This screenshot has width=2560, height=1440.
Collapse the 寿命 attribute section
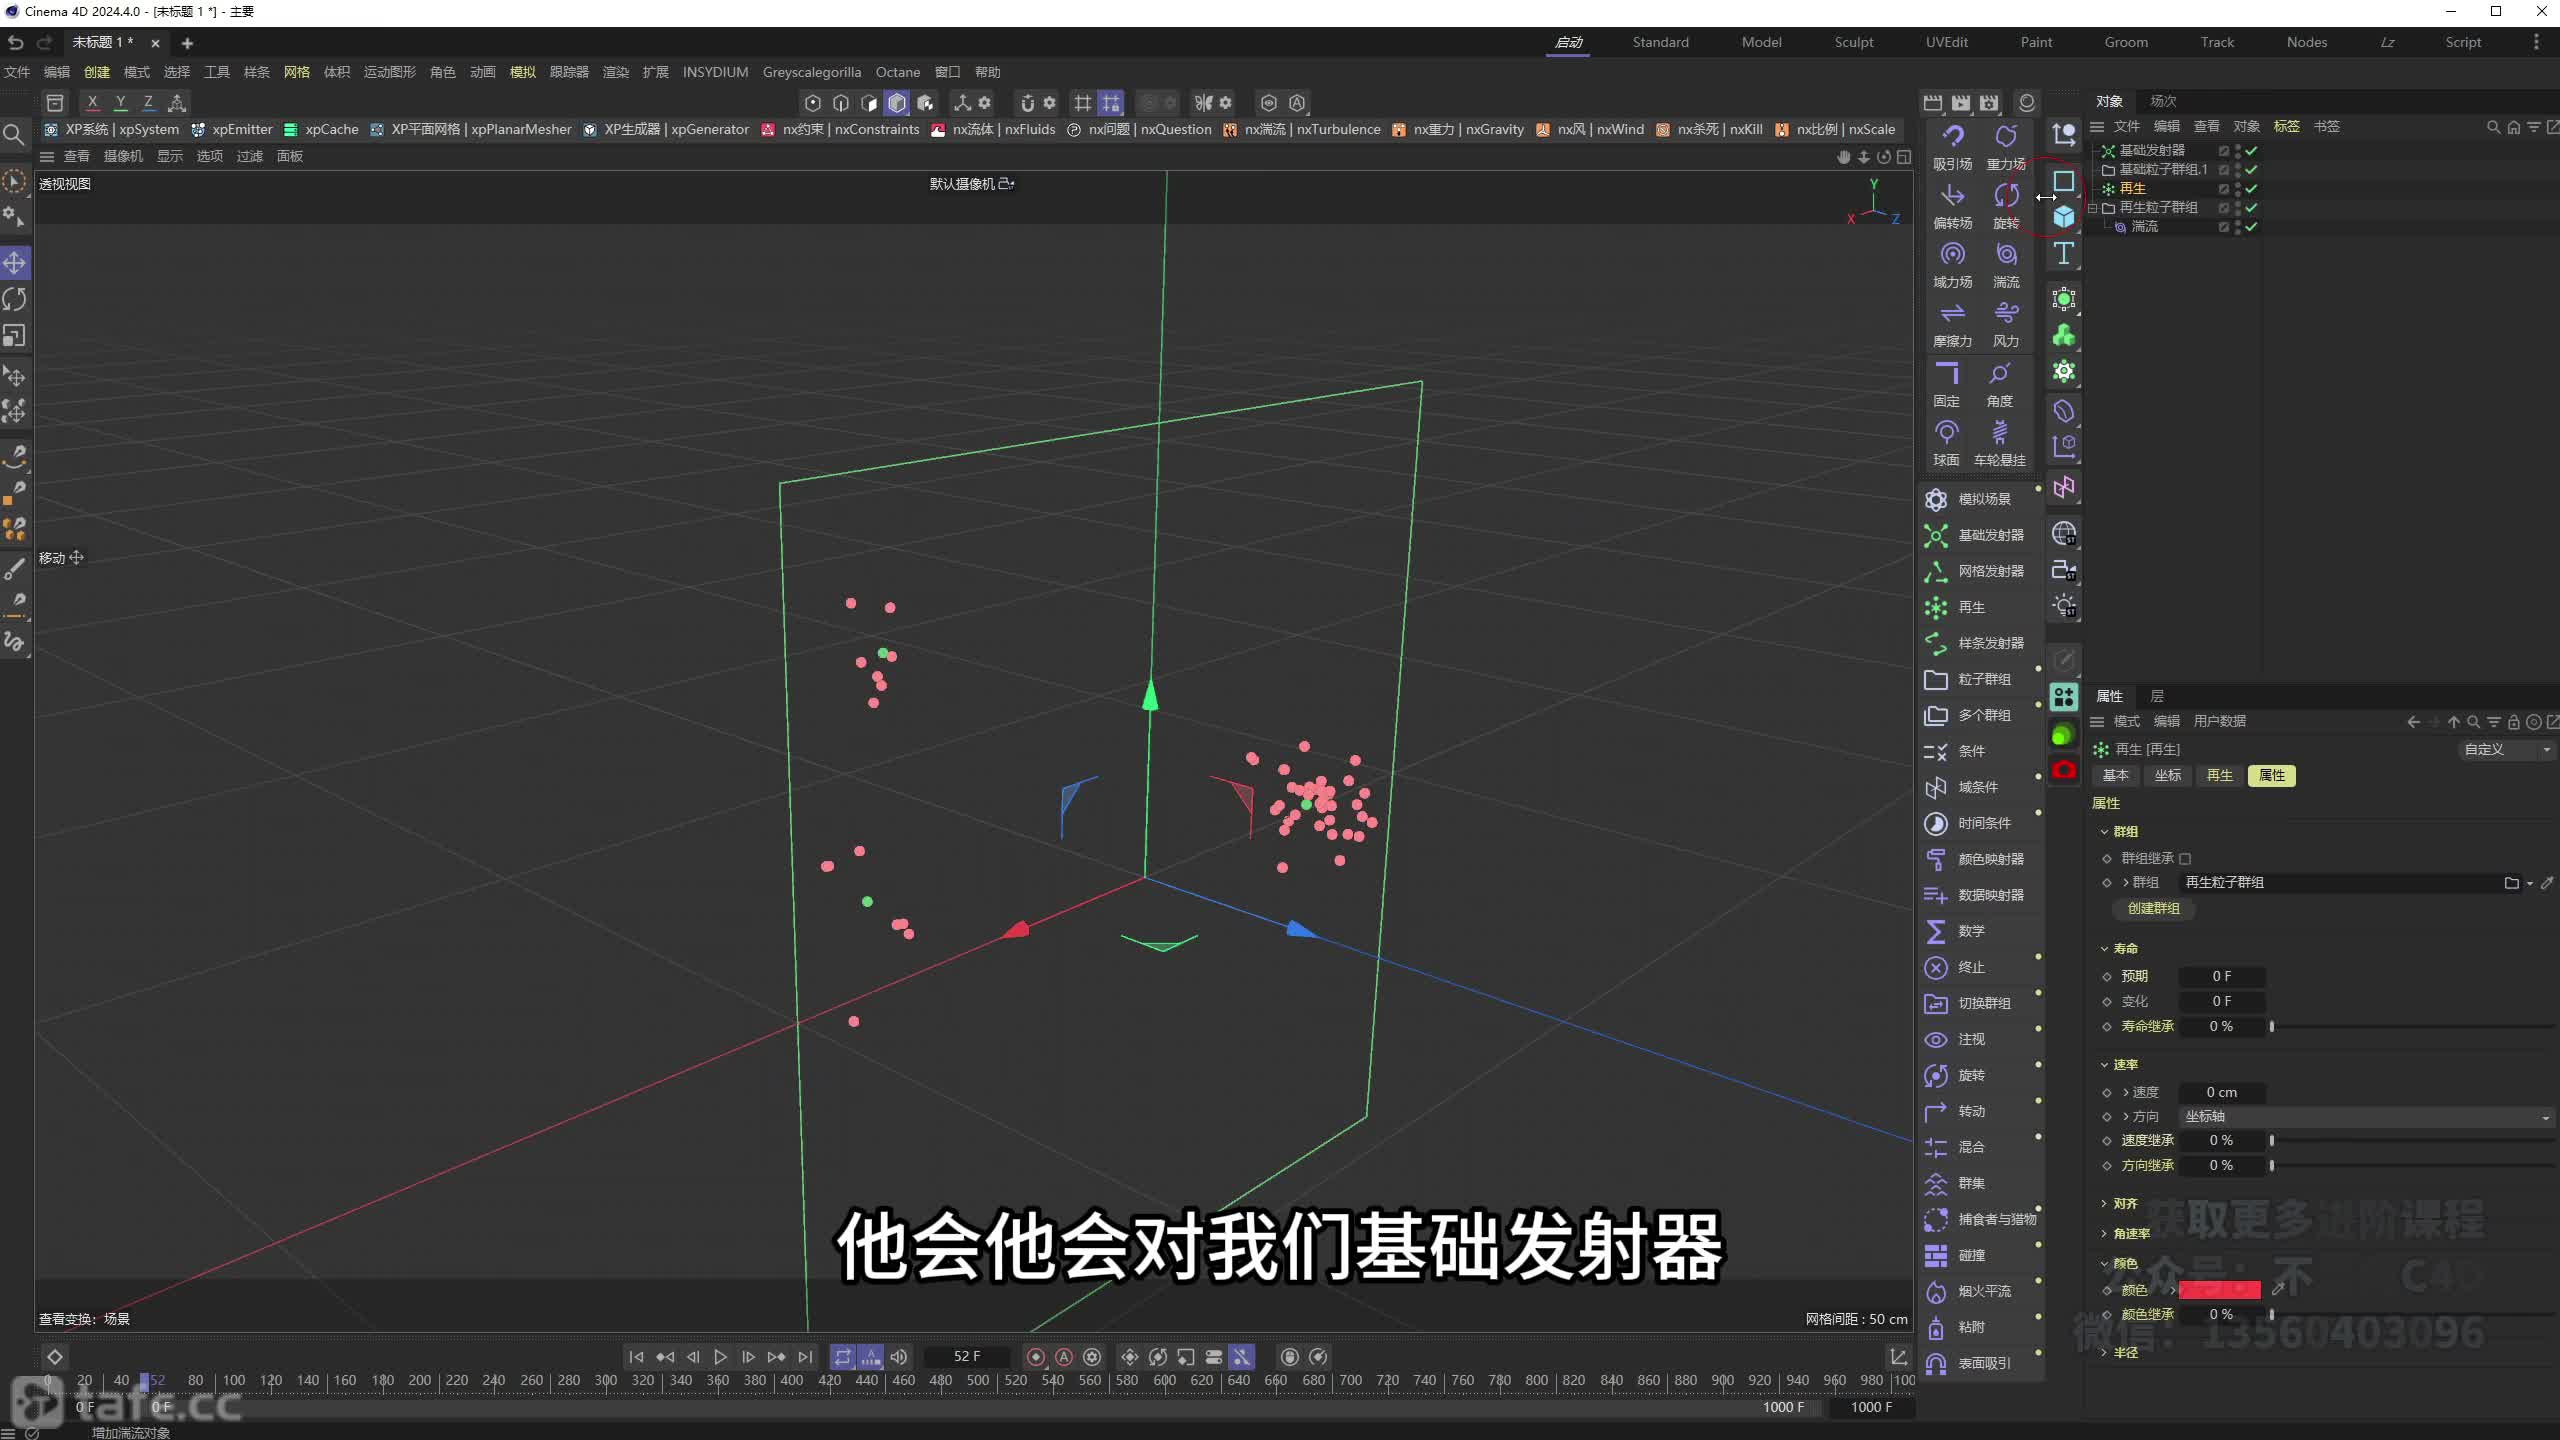2105,949
